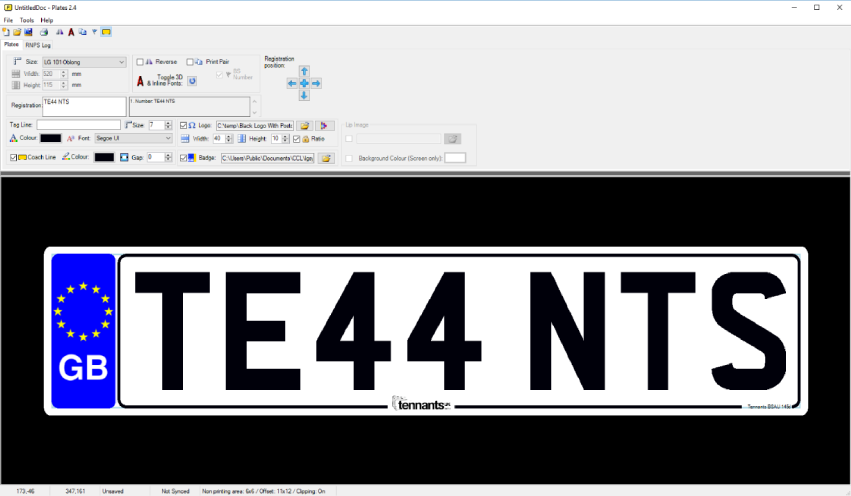Click the Not Synced status bar entry
The height and width of the screenshot is (496, 851).
175,491
